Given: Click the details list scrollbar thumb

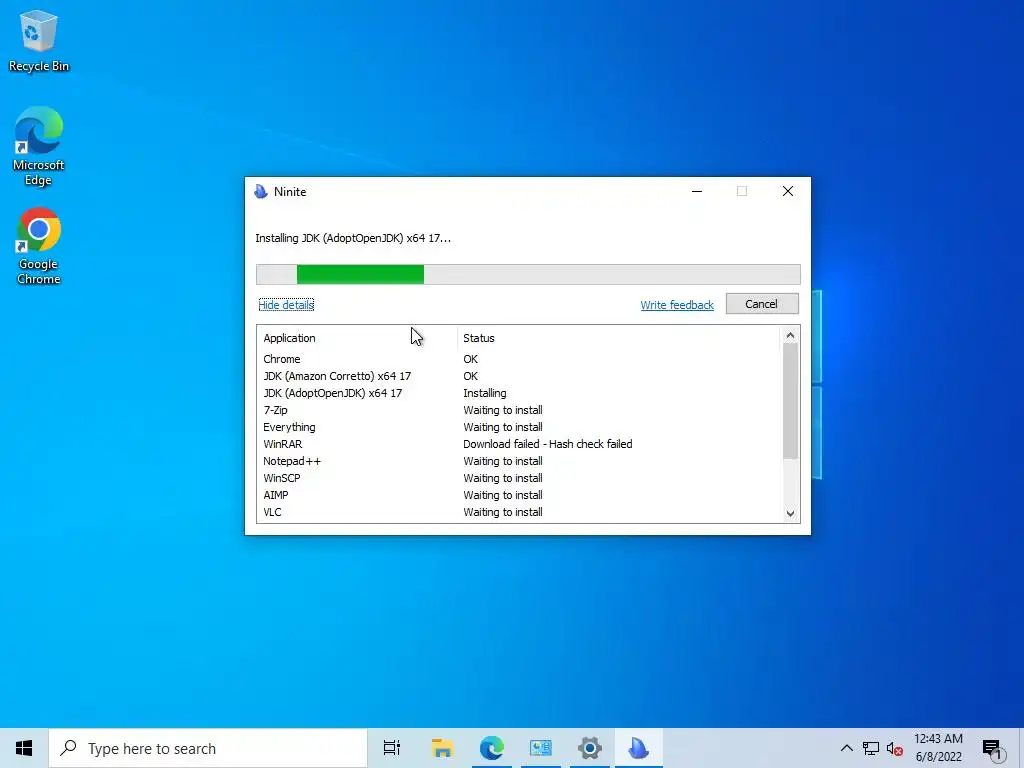Looking at the screenshot, I should [790, 401].
